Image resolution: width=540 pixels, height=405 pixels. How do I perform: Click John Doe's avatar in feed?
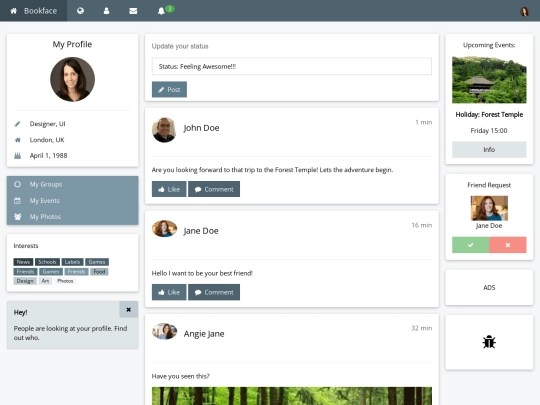[x=164, y=130]
